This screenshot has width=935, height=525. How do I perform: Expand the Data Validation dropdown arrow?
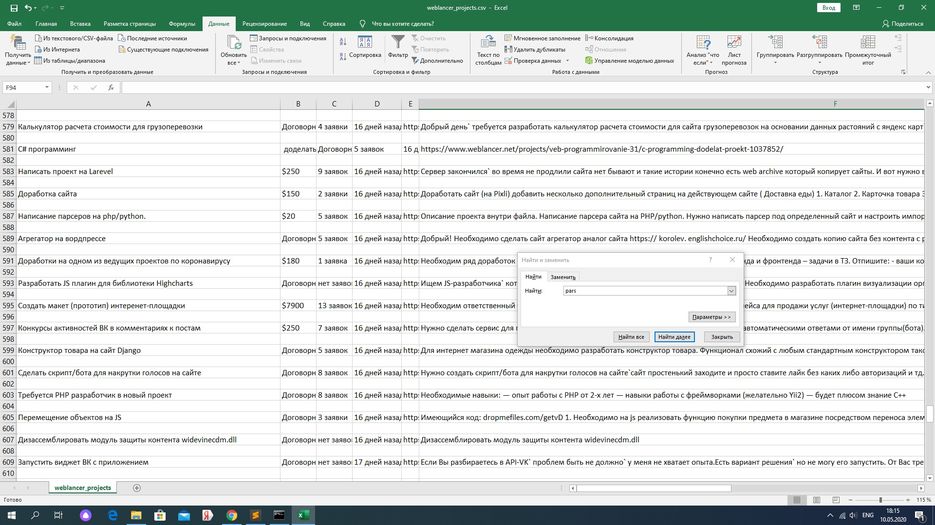click(x=568, y=60)
